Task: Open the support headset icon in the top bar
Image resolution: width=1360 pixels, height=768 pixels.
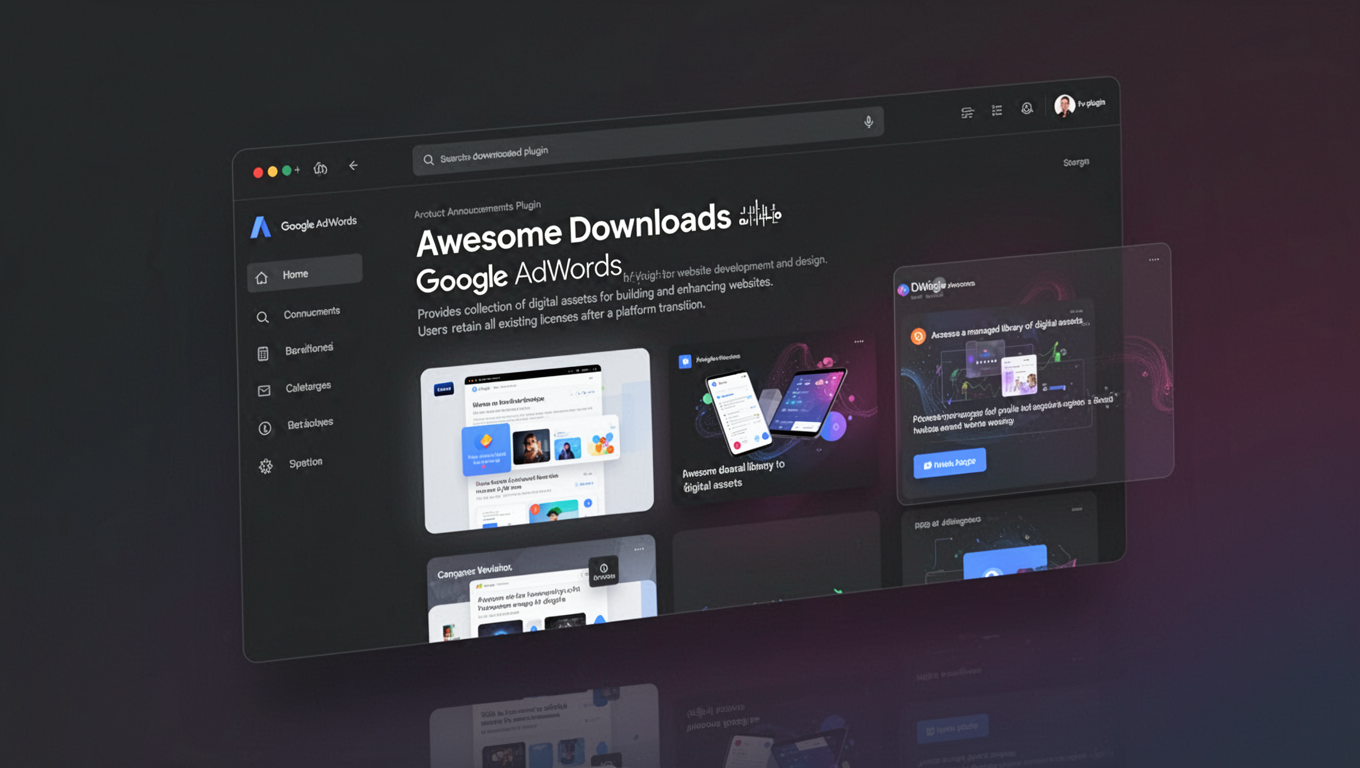Action: coord(1027,108)
